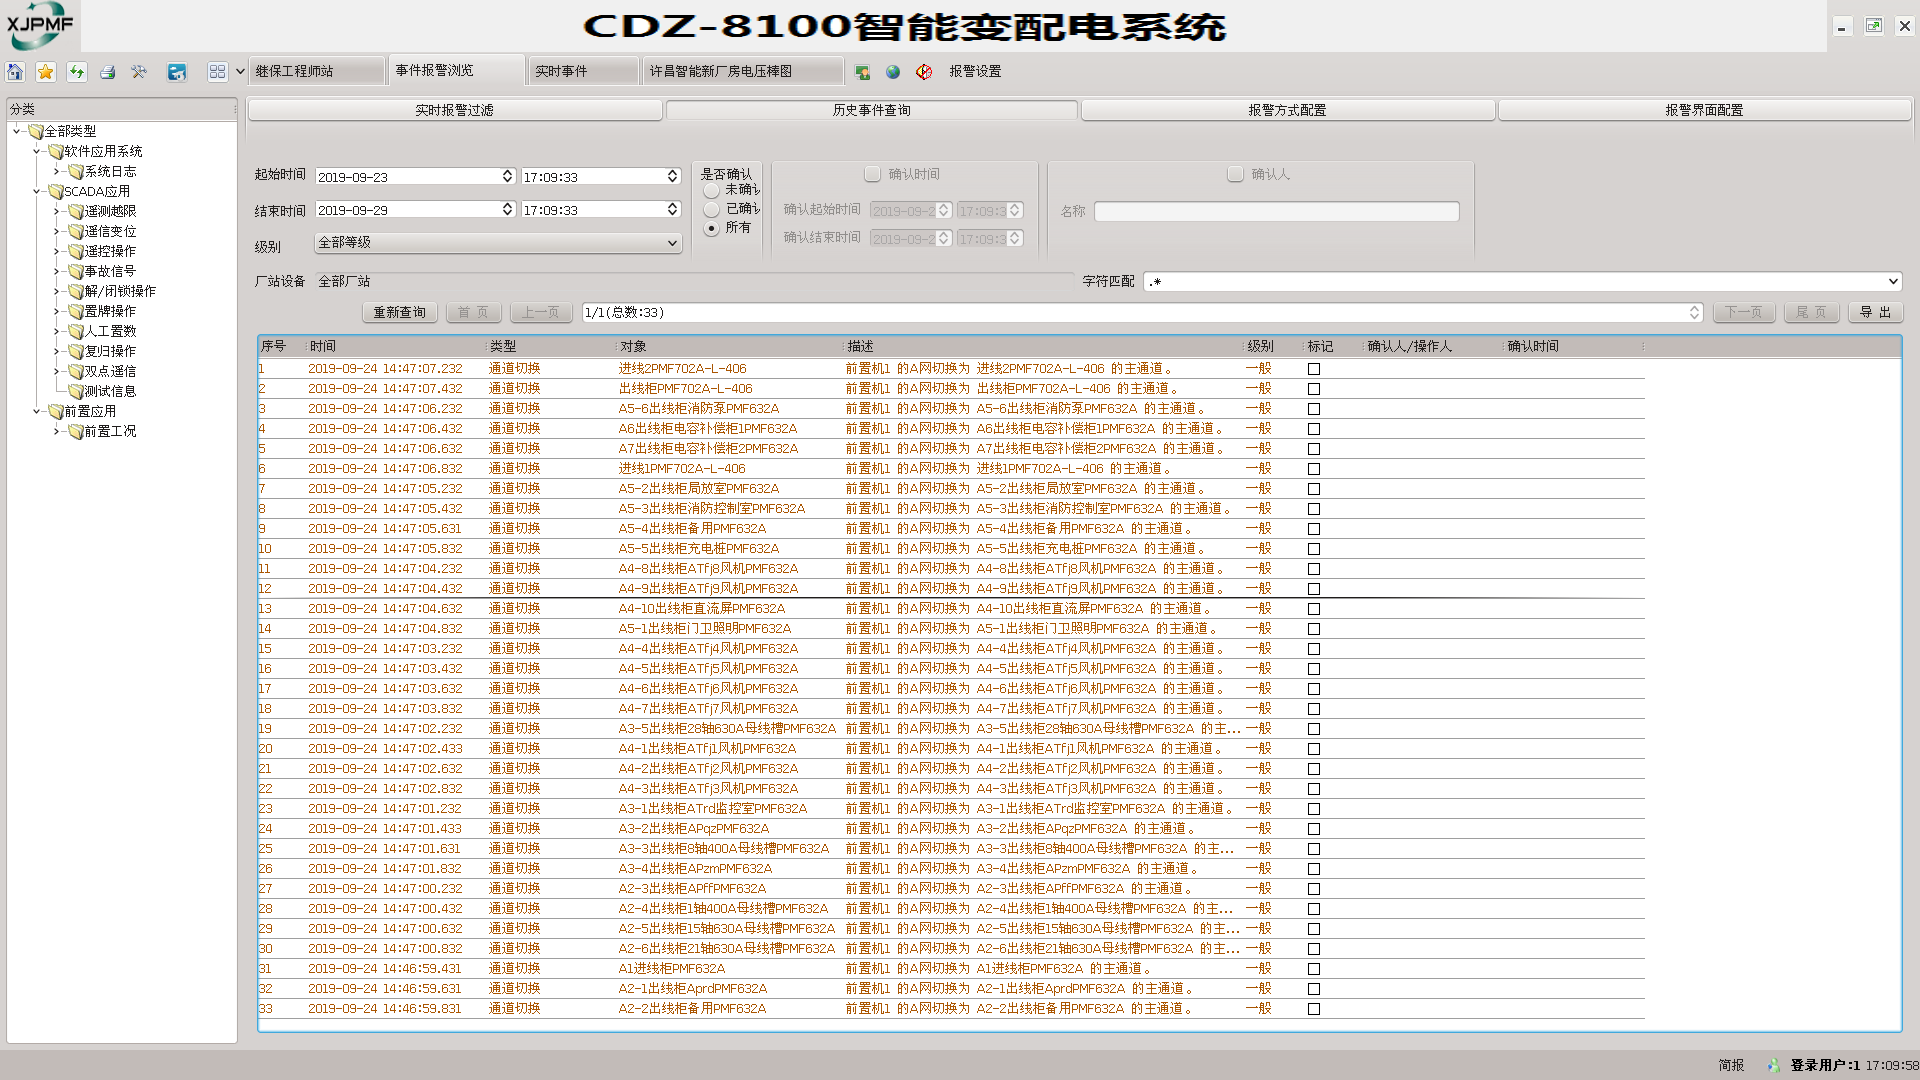Select 遥控操作 in the category tree
1920x1080 pixels.
coord(110,251)
